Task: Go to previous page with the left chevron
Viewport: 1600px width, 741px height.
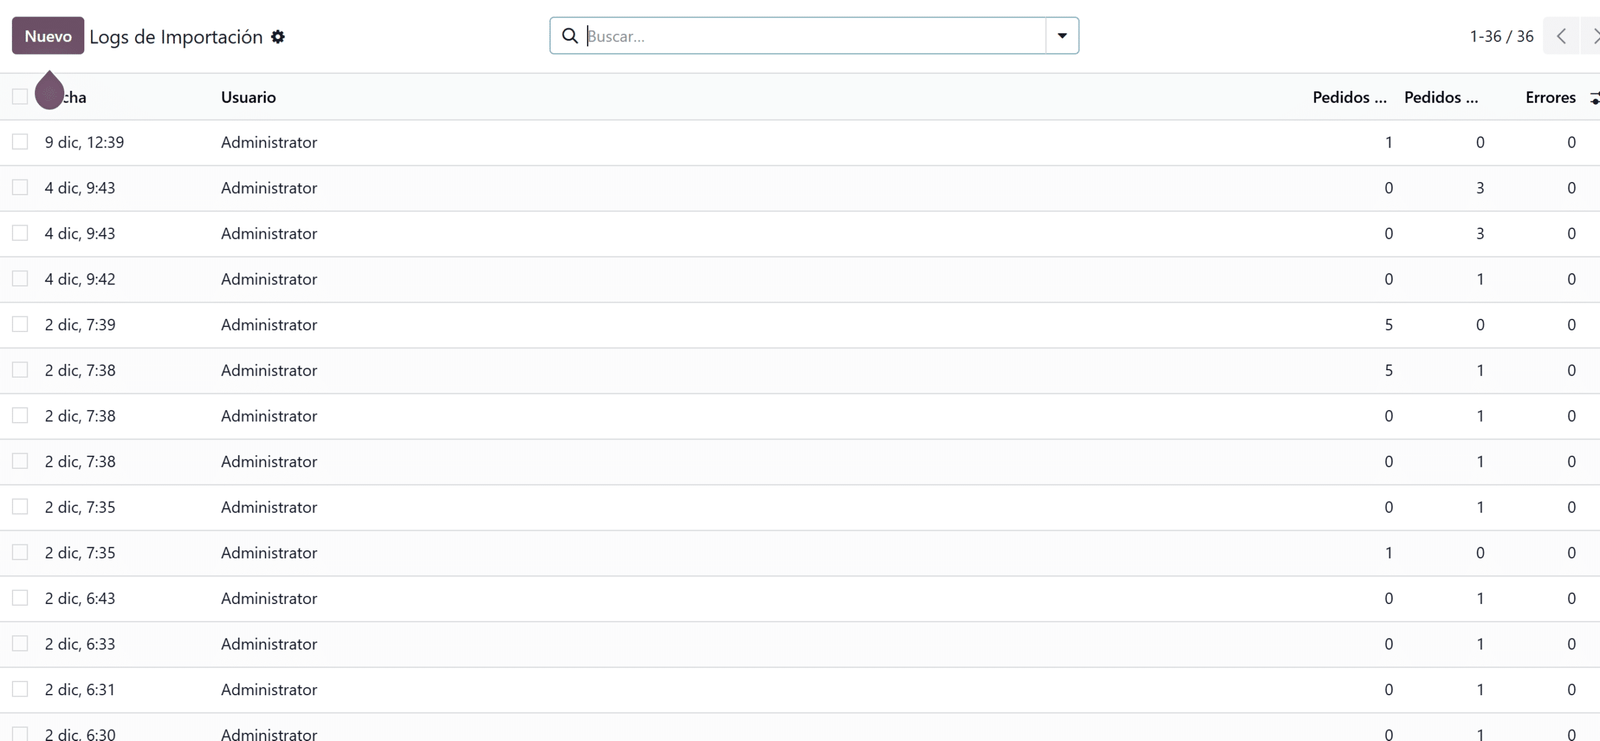Action: pos(1561,36)
